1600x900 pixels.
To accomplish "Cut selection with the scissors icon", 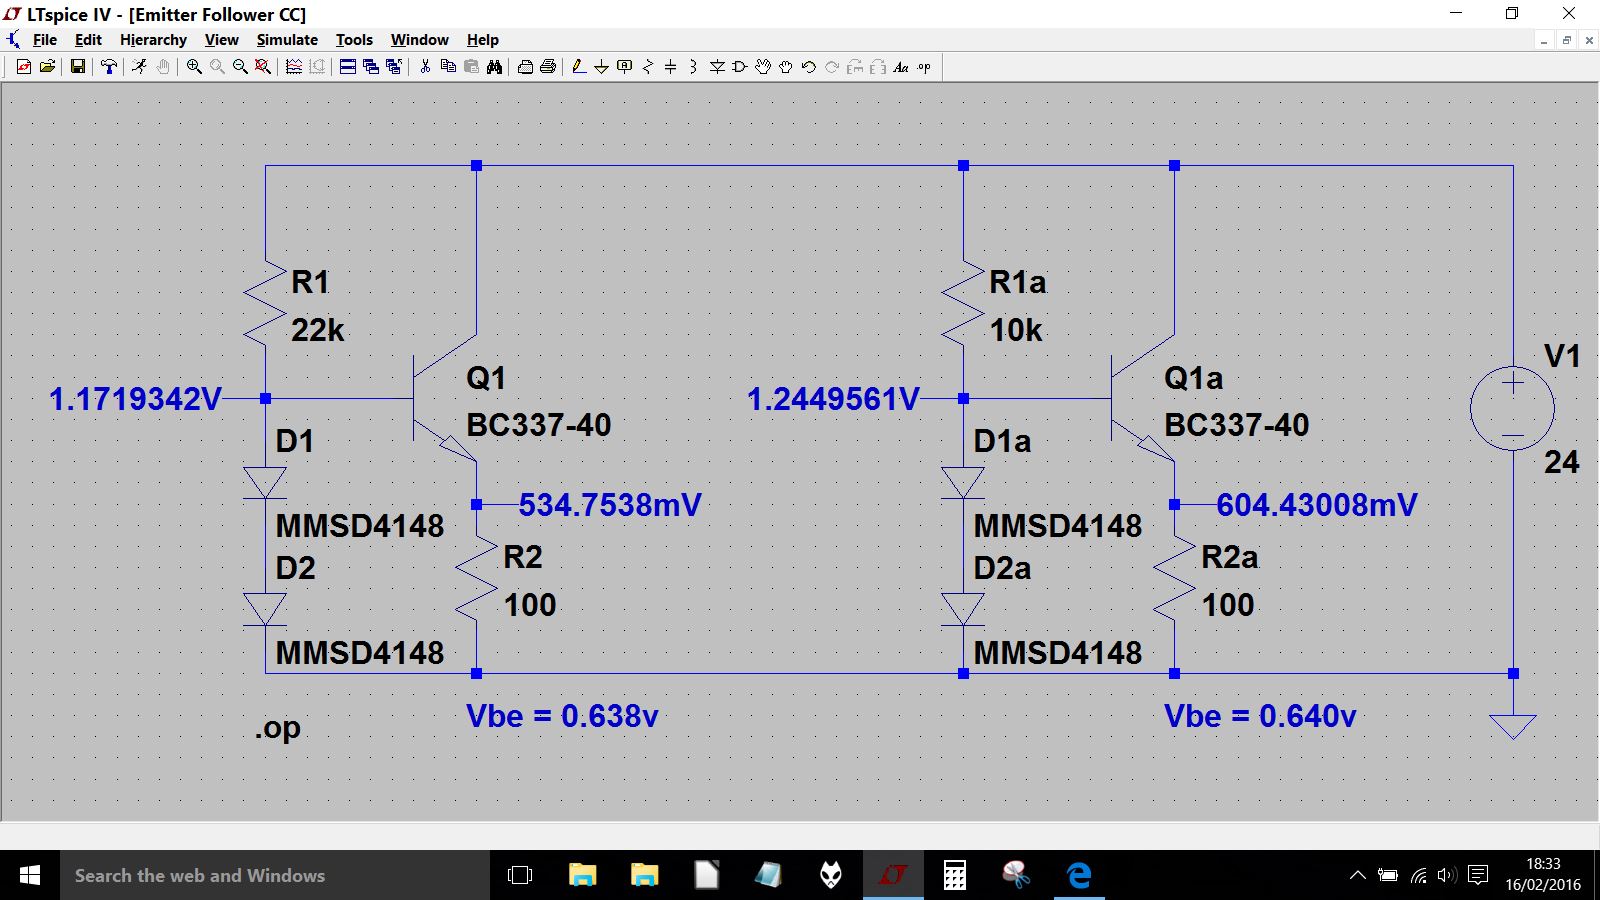I will 425,67.
